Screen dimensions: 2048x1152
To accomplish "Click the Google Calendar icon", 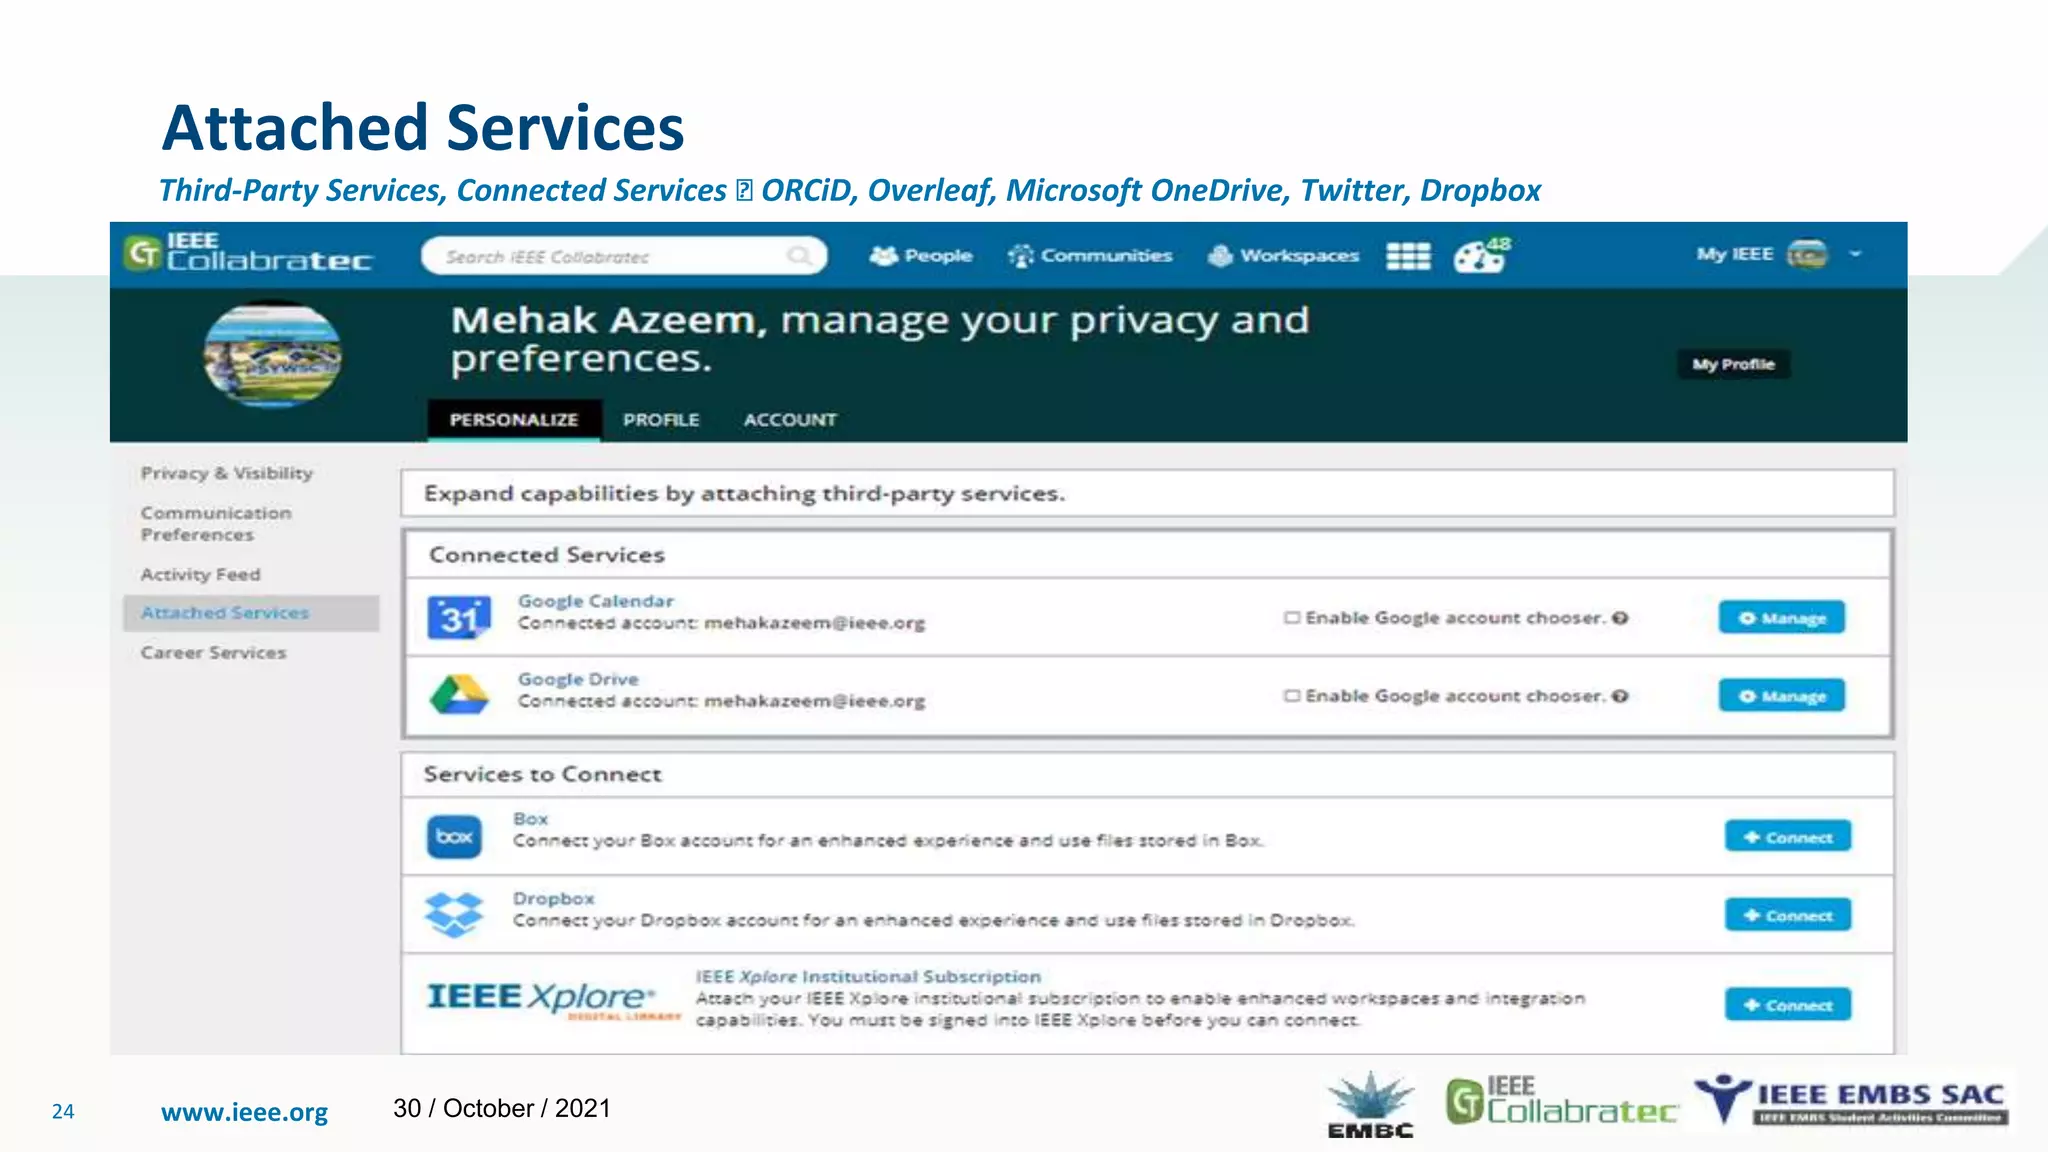I will point(459,617).
